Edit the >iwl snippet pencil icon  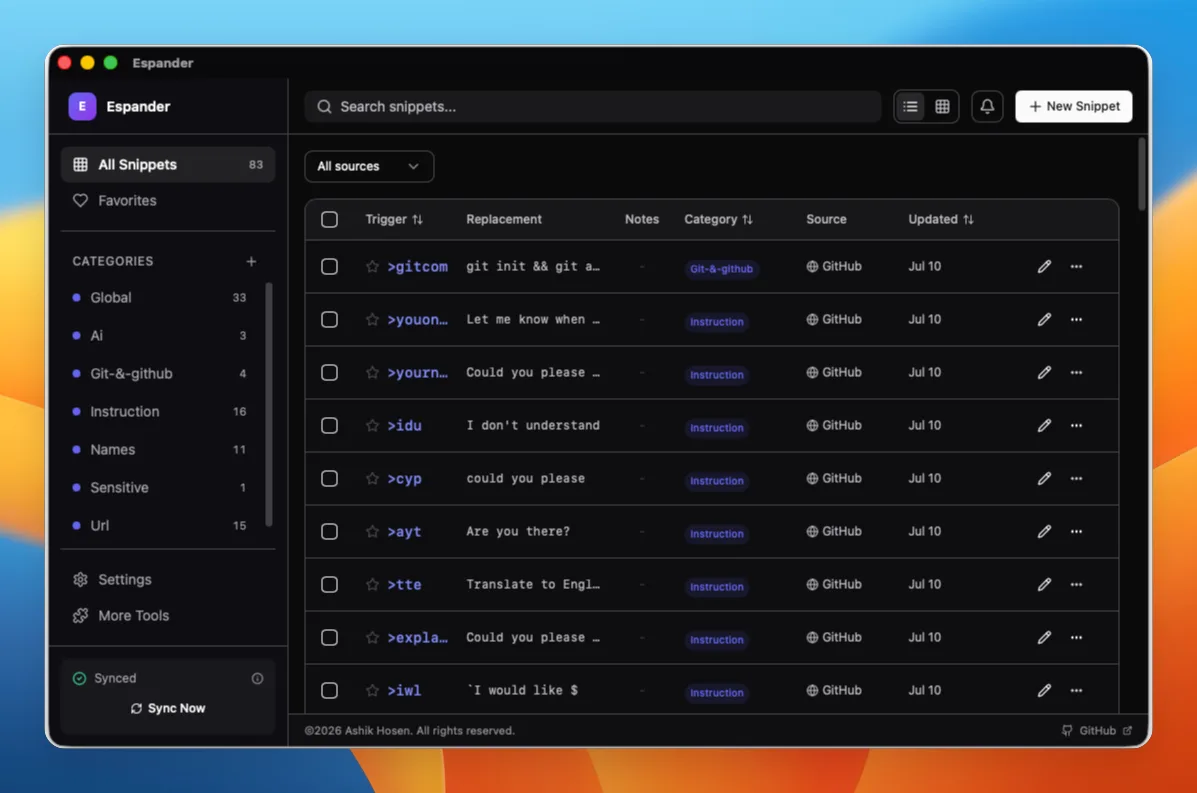(x=1044, y=691)
